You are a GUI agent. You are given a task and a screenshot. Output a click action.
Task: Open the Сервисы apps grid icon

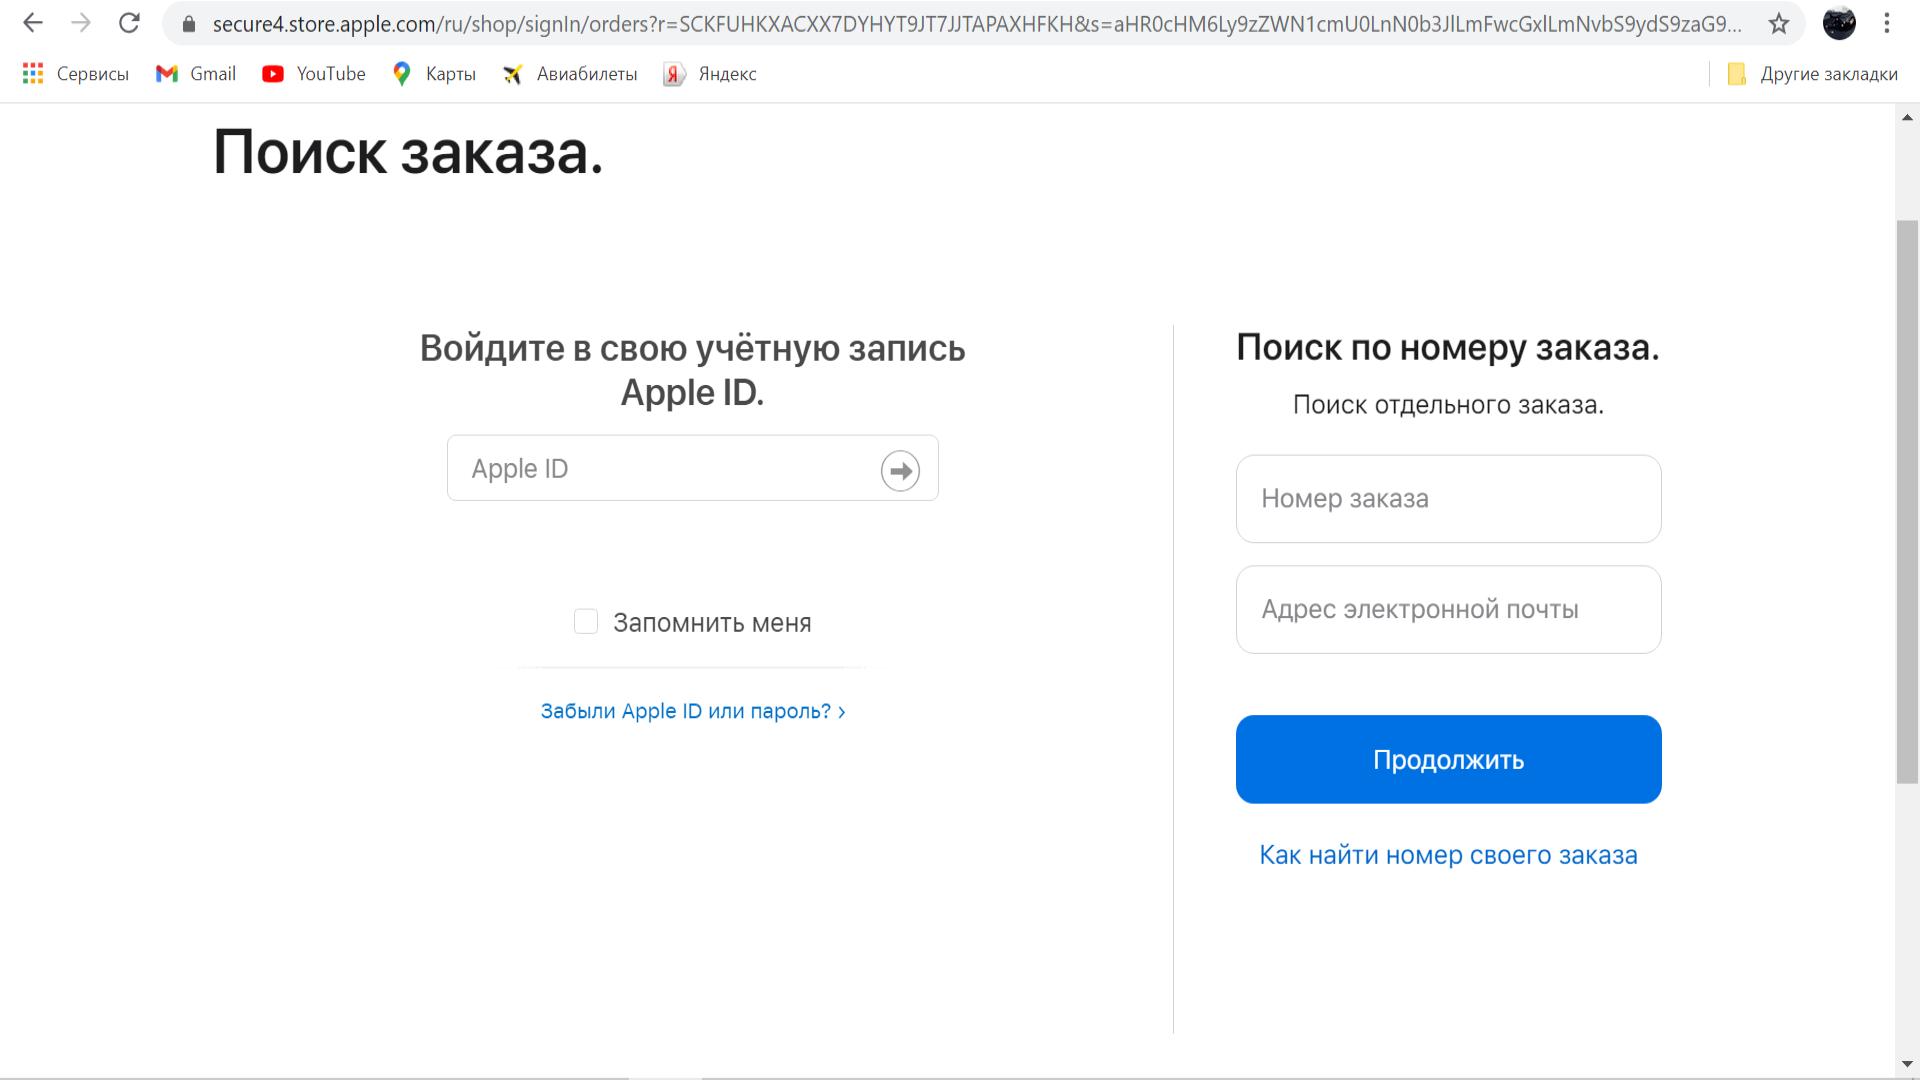33,73
